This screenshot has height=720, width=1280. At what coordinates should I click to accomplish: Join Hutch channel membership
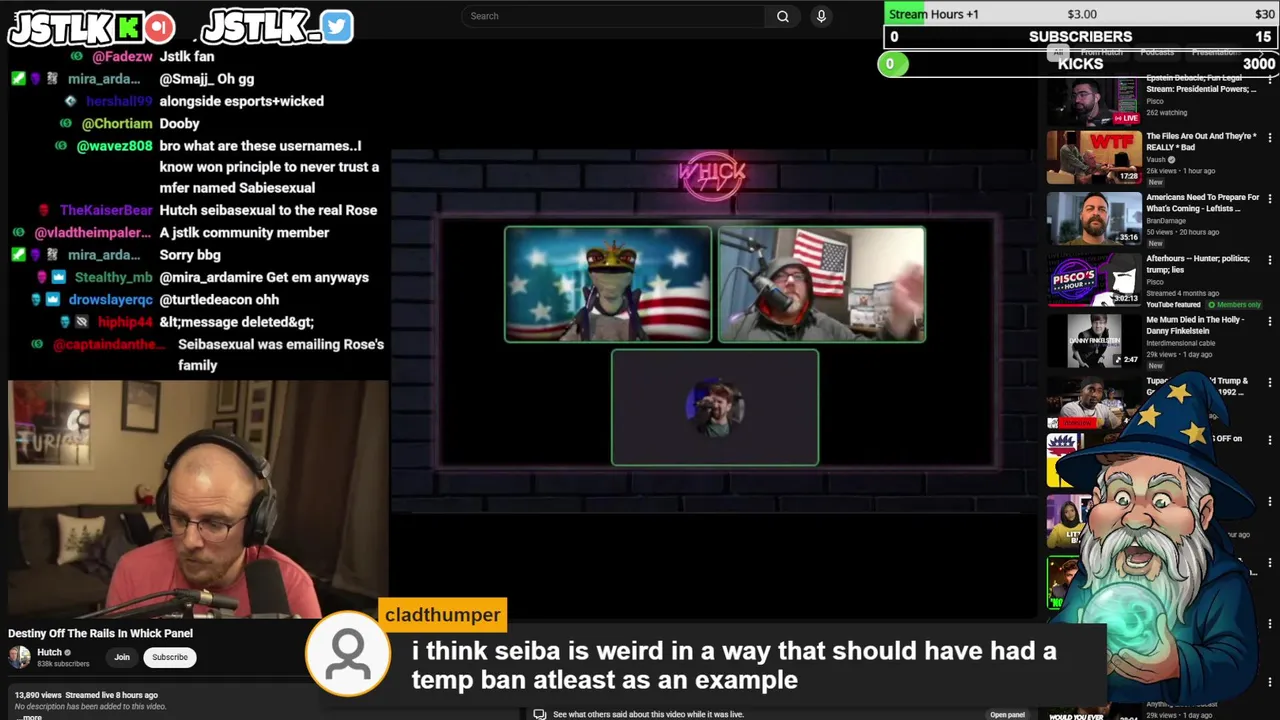point(122,657)
